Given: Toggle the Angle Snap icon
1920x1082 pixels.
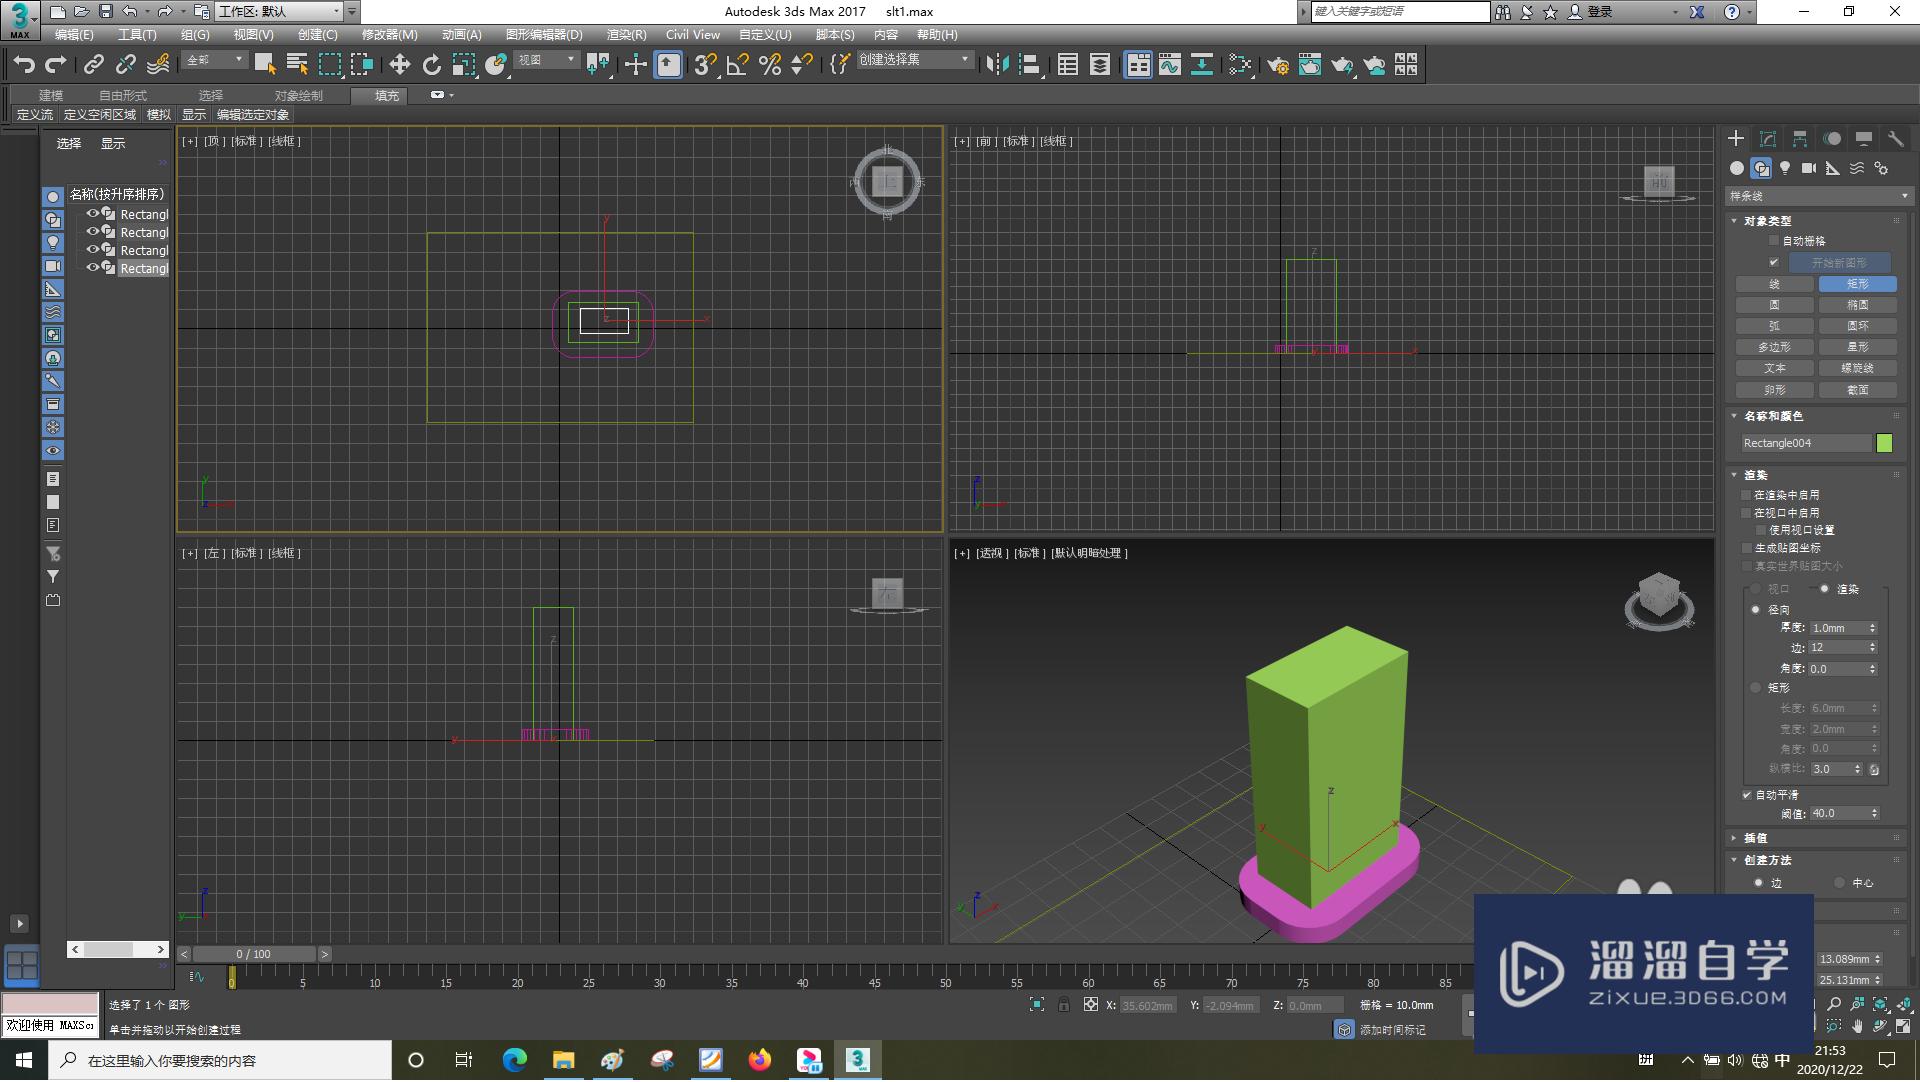Looking at the screenshot, I should 737,65.
